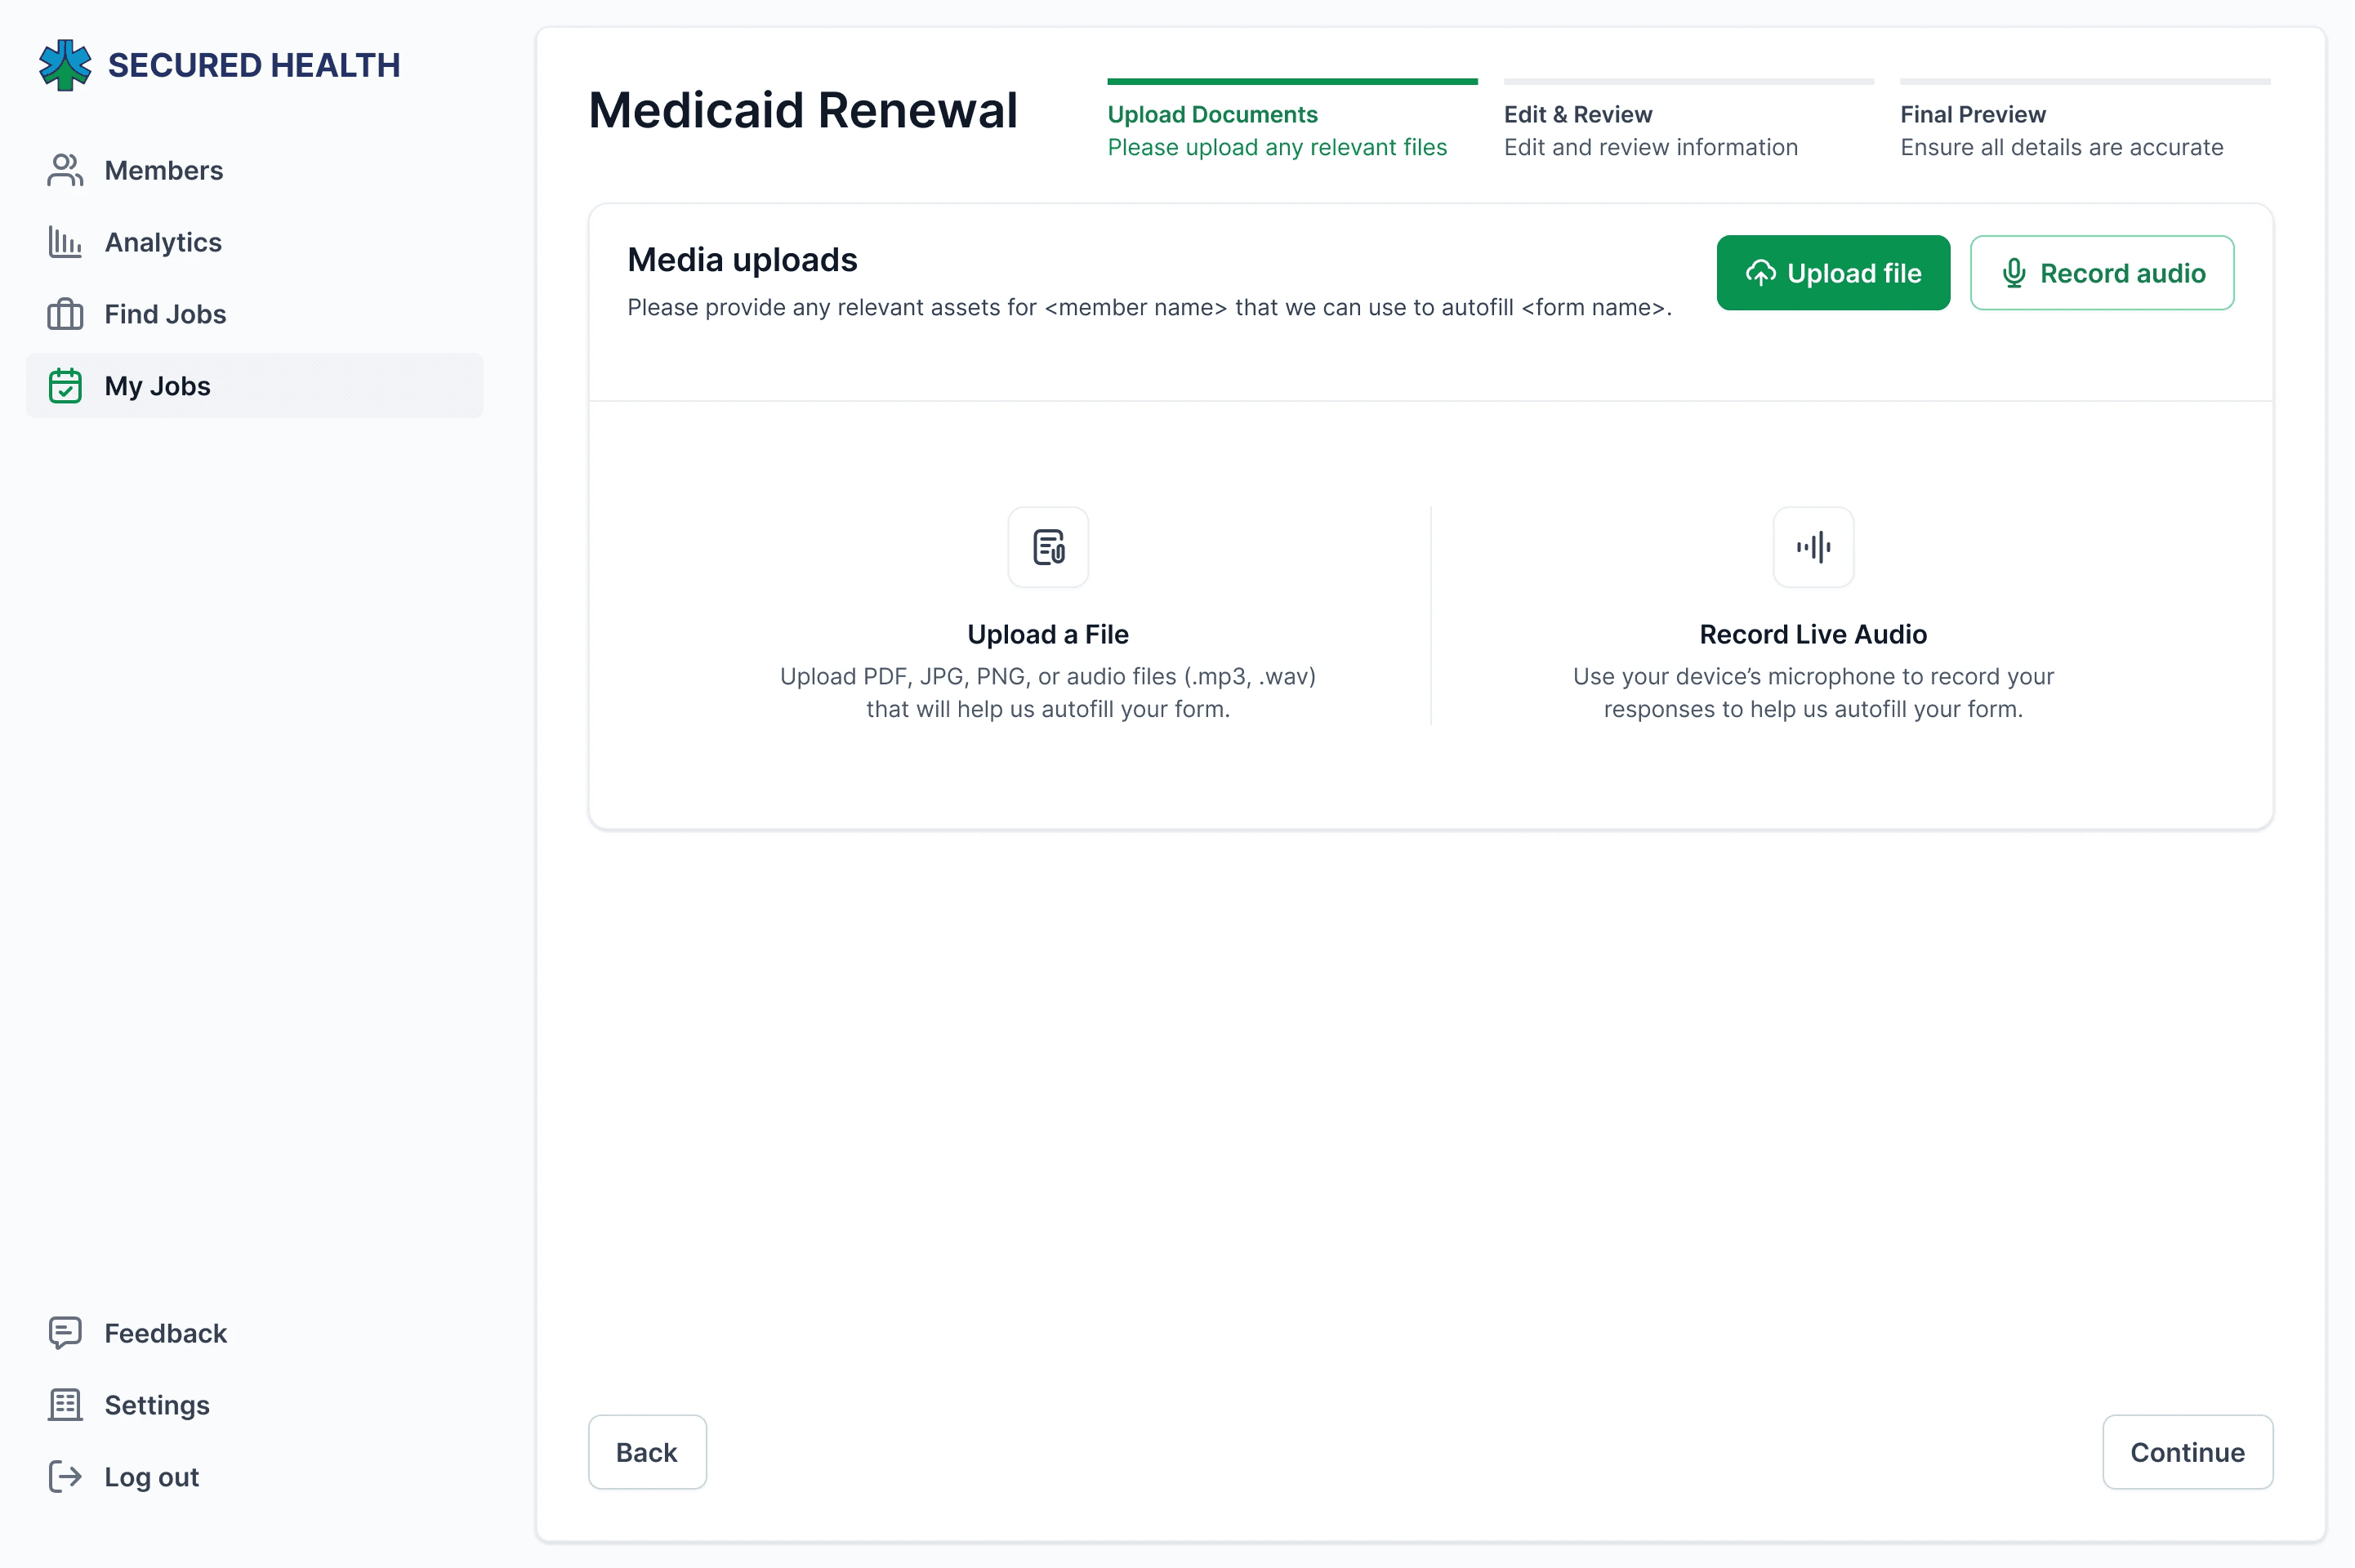Click the Settings sidebar icon
2355x1568 pixels.
(x=65, y=1405)
